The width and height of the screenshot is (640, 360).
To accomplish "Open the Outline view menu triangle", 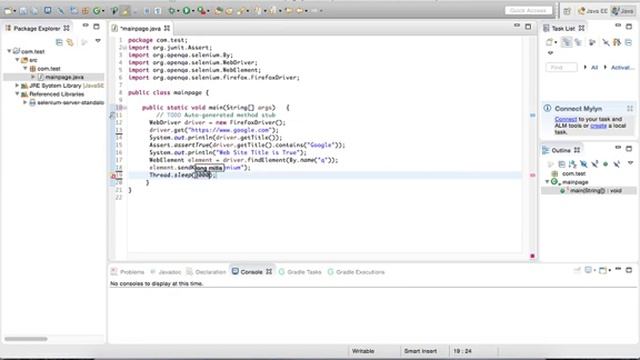I will pyautogui.click(x=630, y=163).
